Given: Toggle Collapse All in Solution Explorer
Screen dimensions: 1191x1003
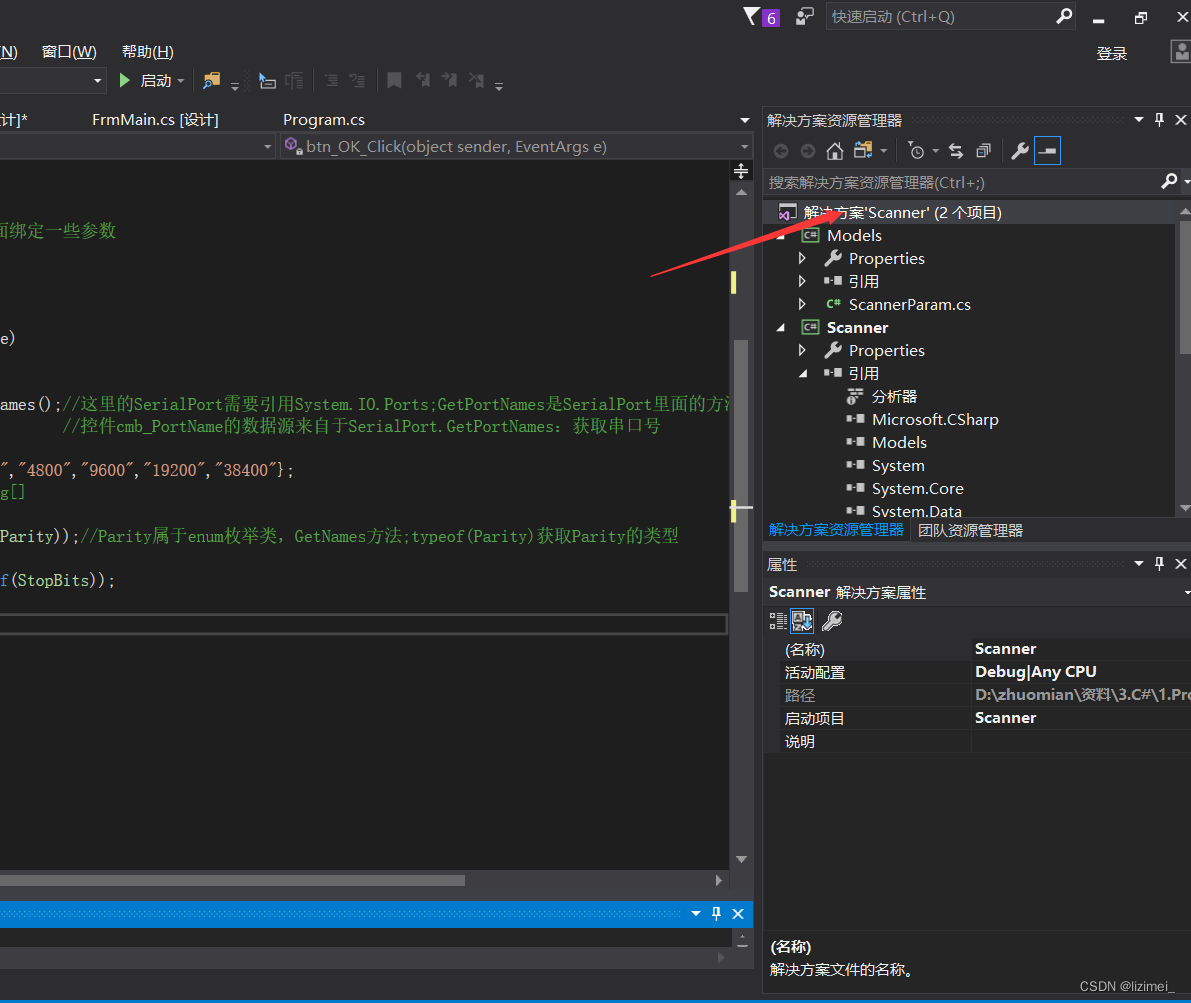Looking at the screenshot, I should pos(983,151).
